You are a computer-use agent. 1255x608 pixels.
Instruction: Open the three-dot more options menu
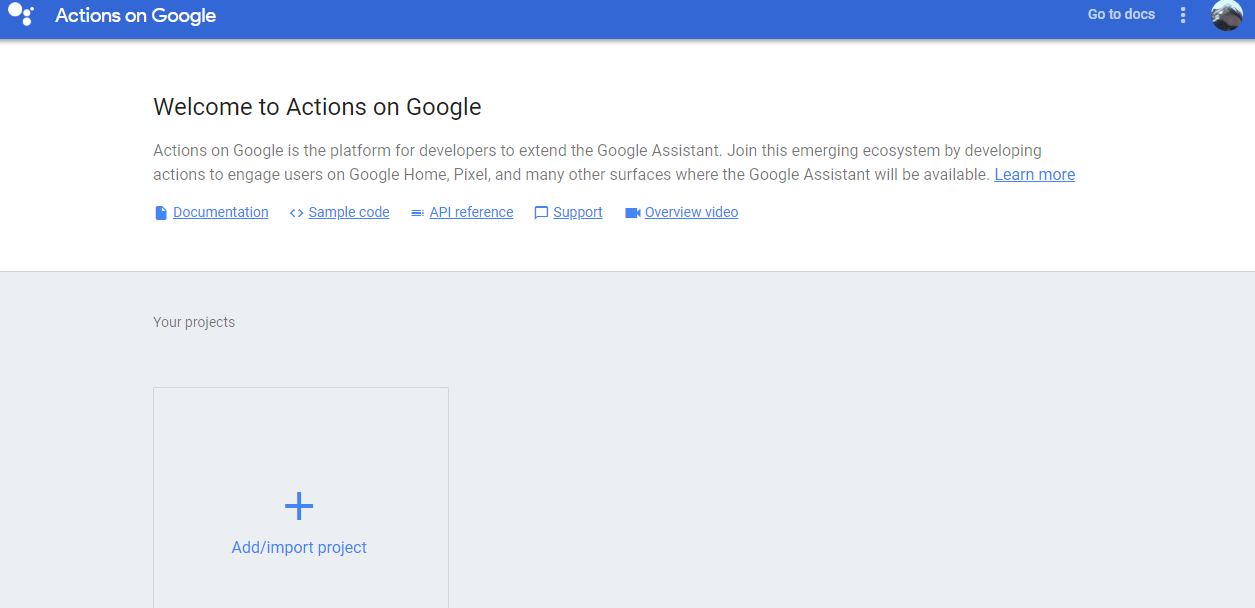coord(1183,15)
